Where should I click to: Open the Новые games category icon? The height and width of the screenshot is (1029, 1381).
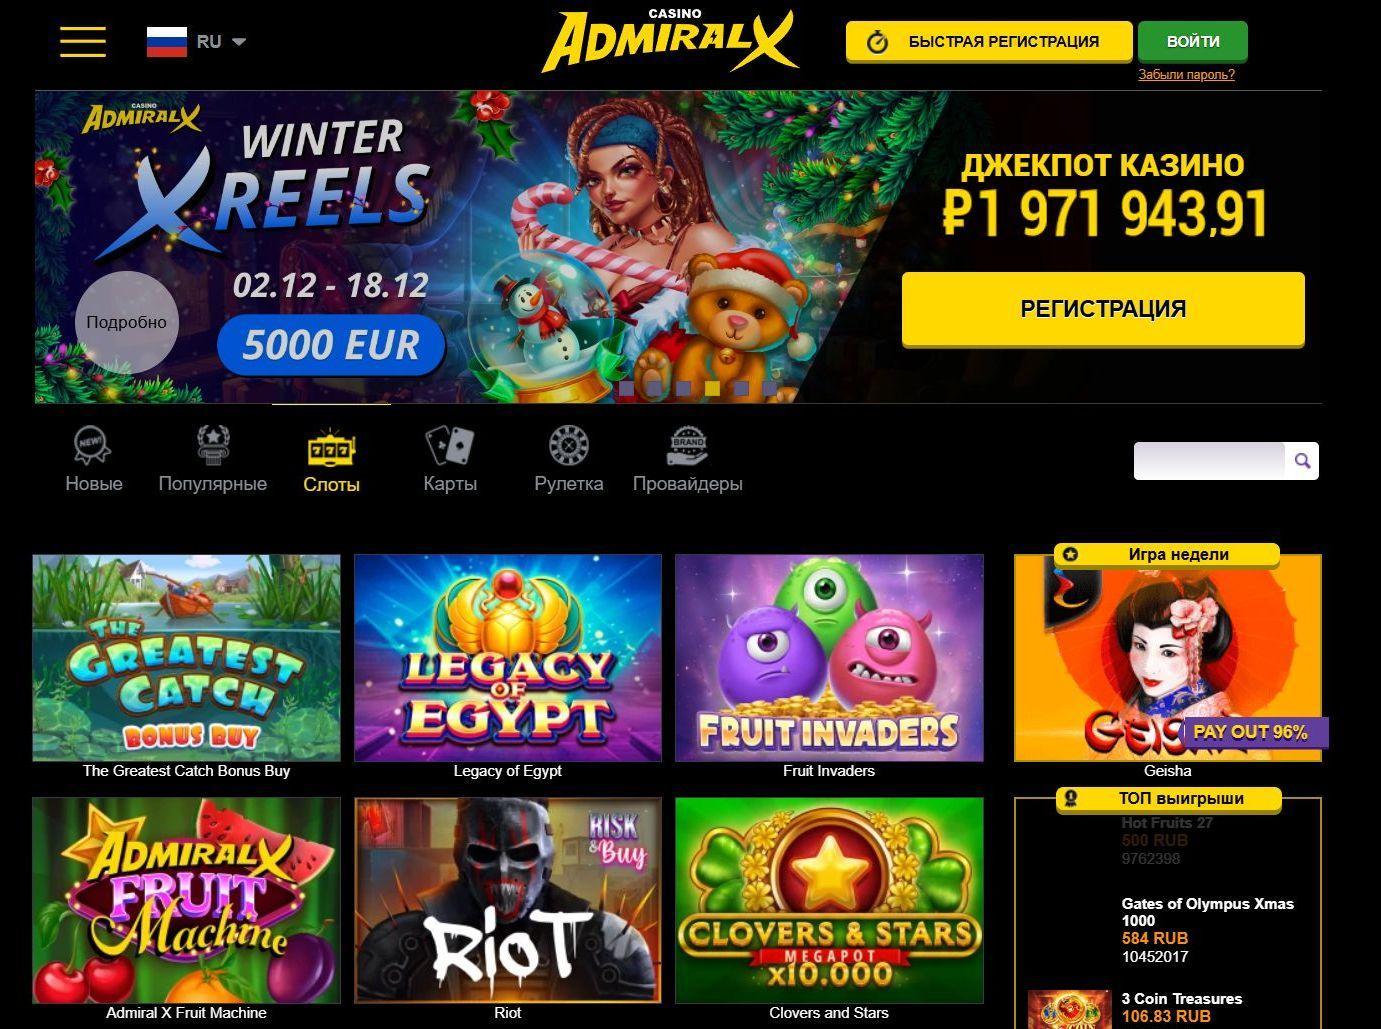93,446
